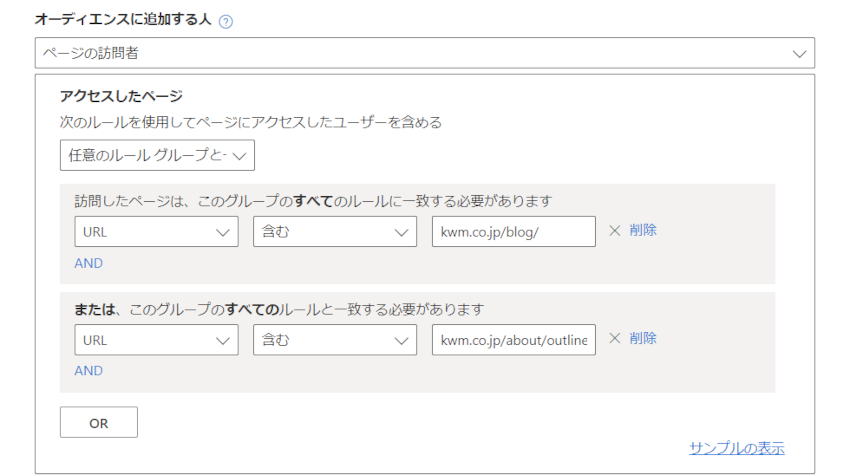Image resolution: width=850 pixels, height=475 pixels.
Task: Open the first group's URL type dropdown
Action: tap(157, 232)
